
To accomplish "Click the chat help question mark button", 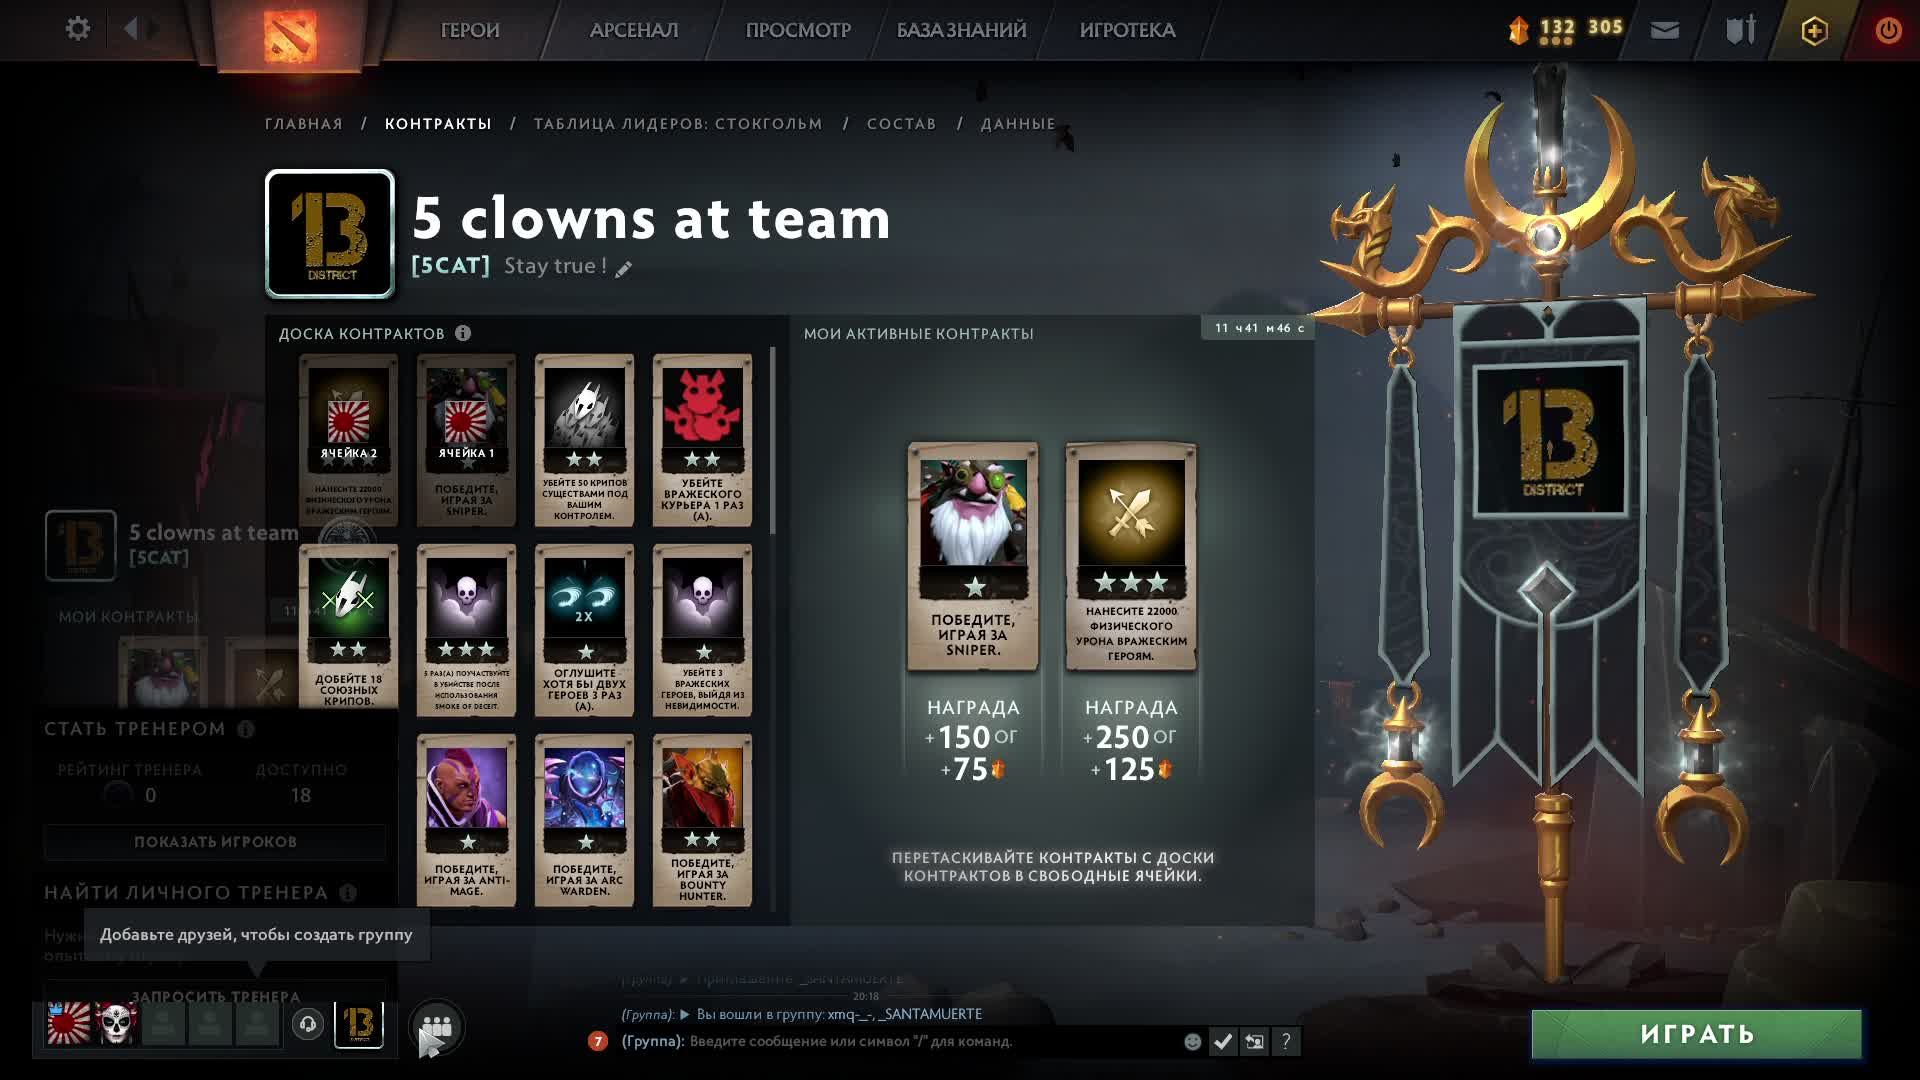I will pos(1286,1041).
